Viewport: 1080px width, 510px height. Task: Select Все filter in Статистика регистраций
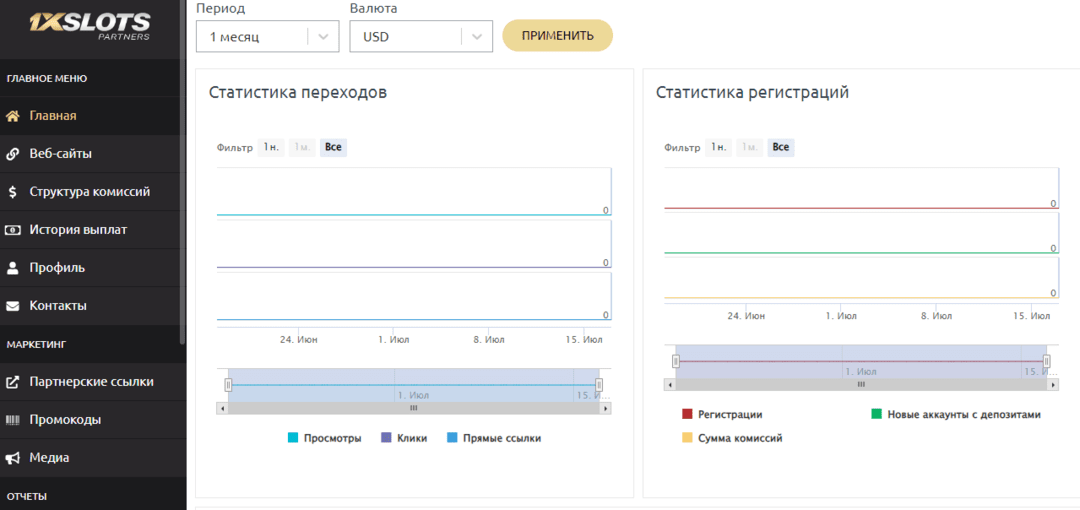click(781, 147)
